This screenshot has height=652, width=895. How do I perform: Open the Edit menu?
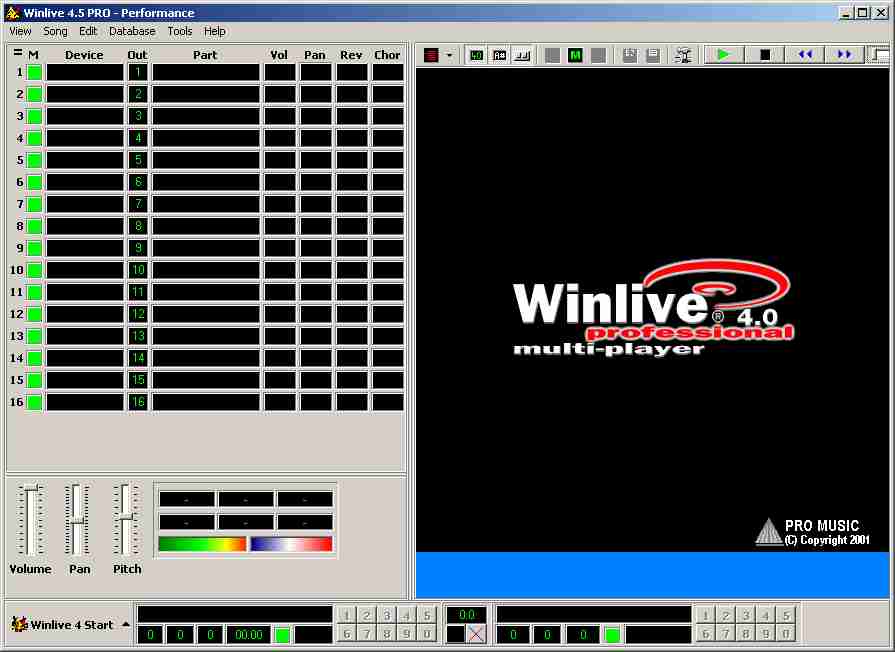coord(88,31)
